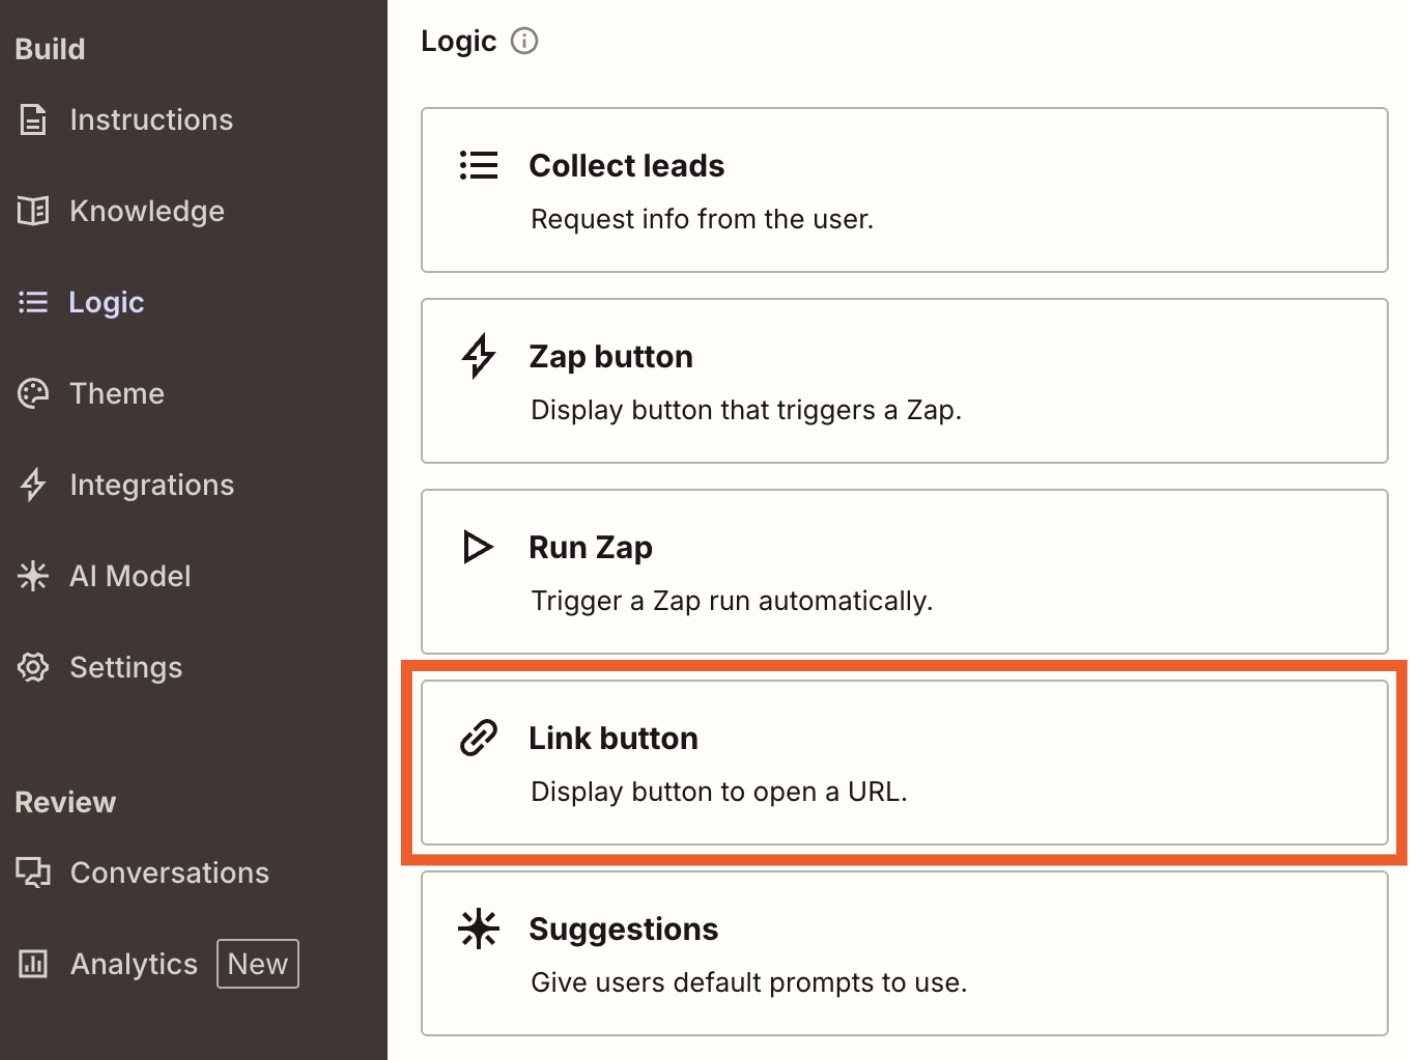Click the Conversations chat icon
This screenshot has height=1060, width=1416.
(33, 872)
